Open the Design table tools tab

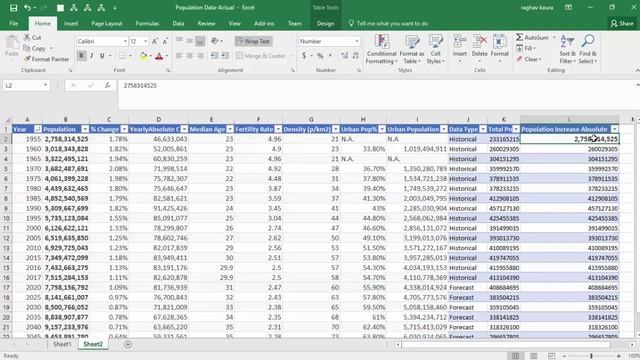(x=325, y=24)
